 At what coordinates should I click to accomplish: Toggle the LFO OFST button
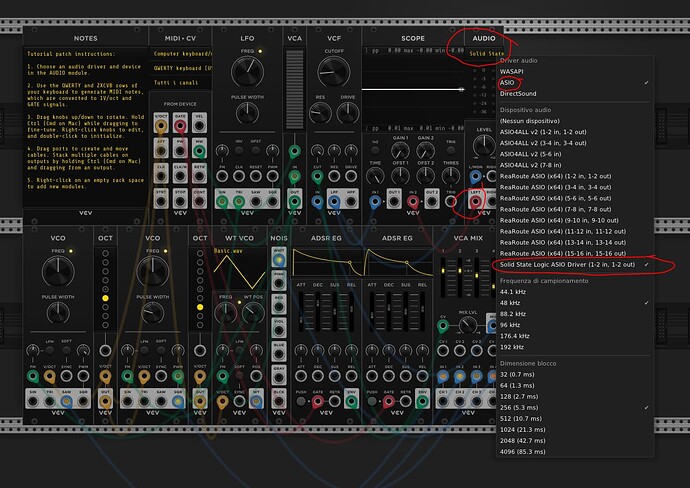256,150
